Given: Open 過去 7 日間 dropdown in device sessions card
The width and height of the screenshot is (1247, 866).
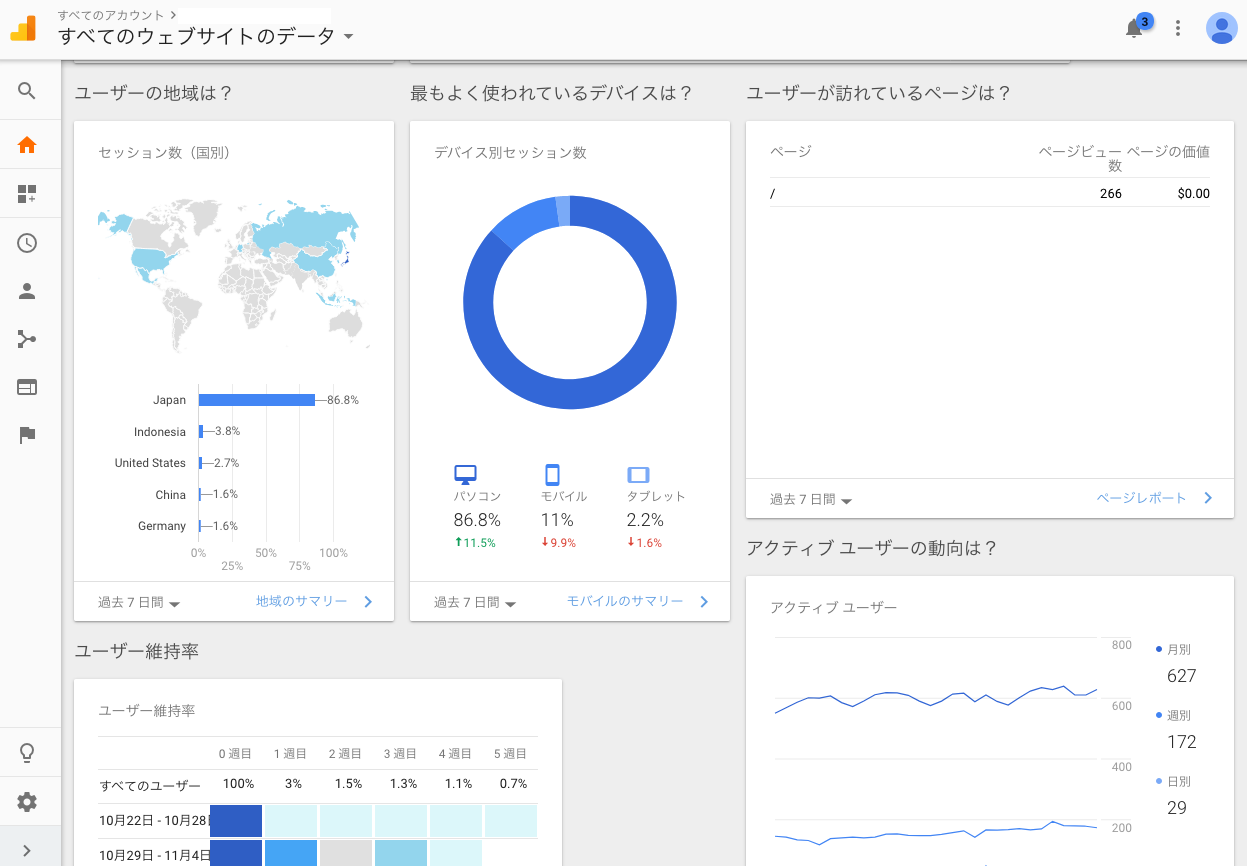Looking at the screenshot, I should tap(475, 603).
